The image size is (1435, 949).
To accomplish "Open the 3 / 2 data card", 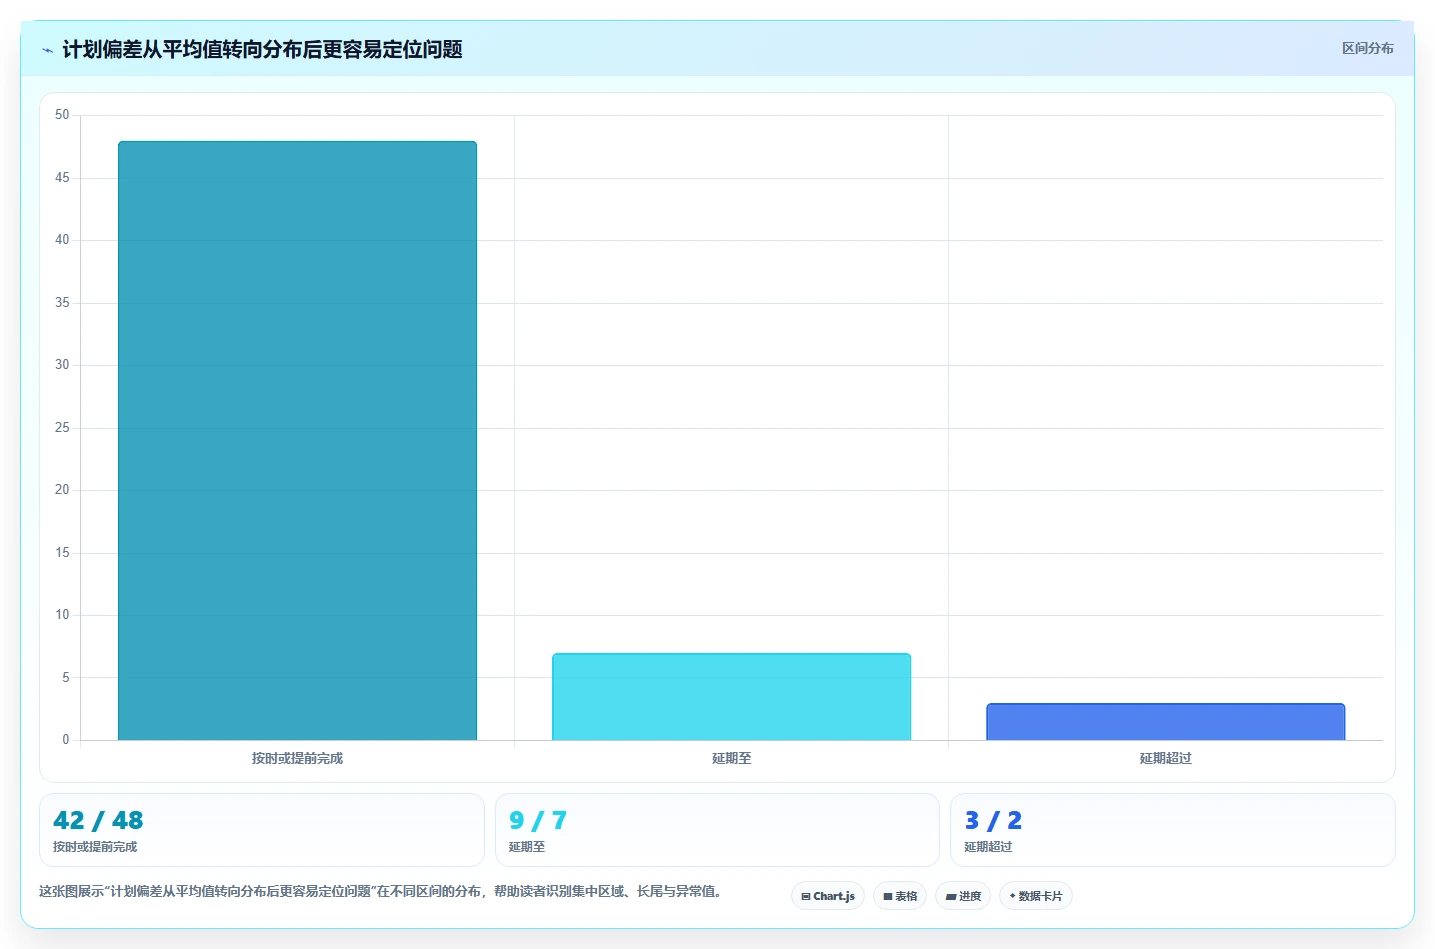I will 1172,830.
